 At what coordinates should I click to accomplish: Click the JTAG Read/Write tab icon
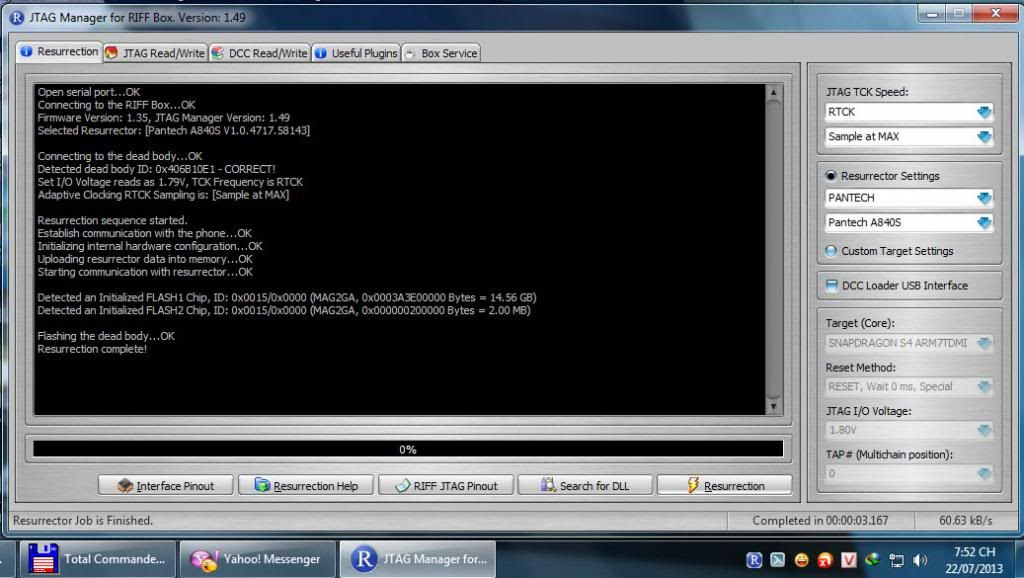[112, 53]
